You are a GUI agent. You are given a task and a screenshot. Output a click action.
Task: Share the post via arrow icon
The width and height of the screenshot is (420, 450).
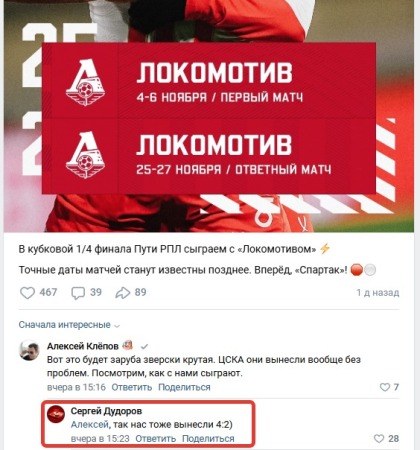click(x=123, y=293)
